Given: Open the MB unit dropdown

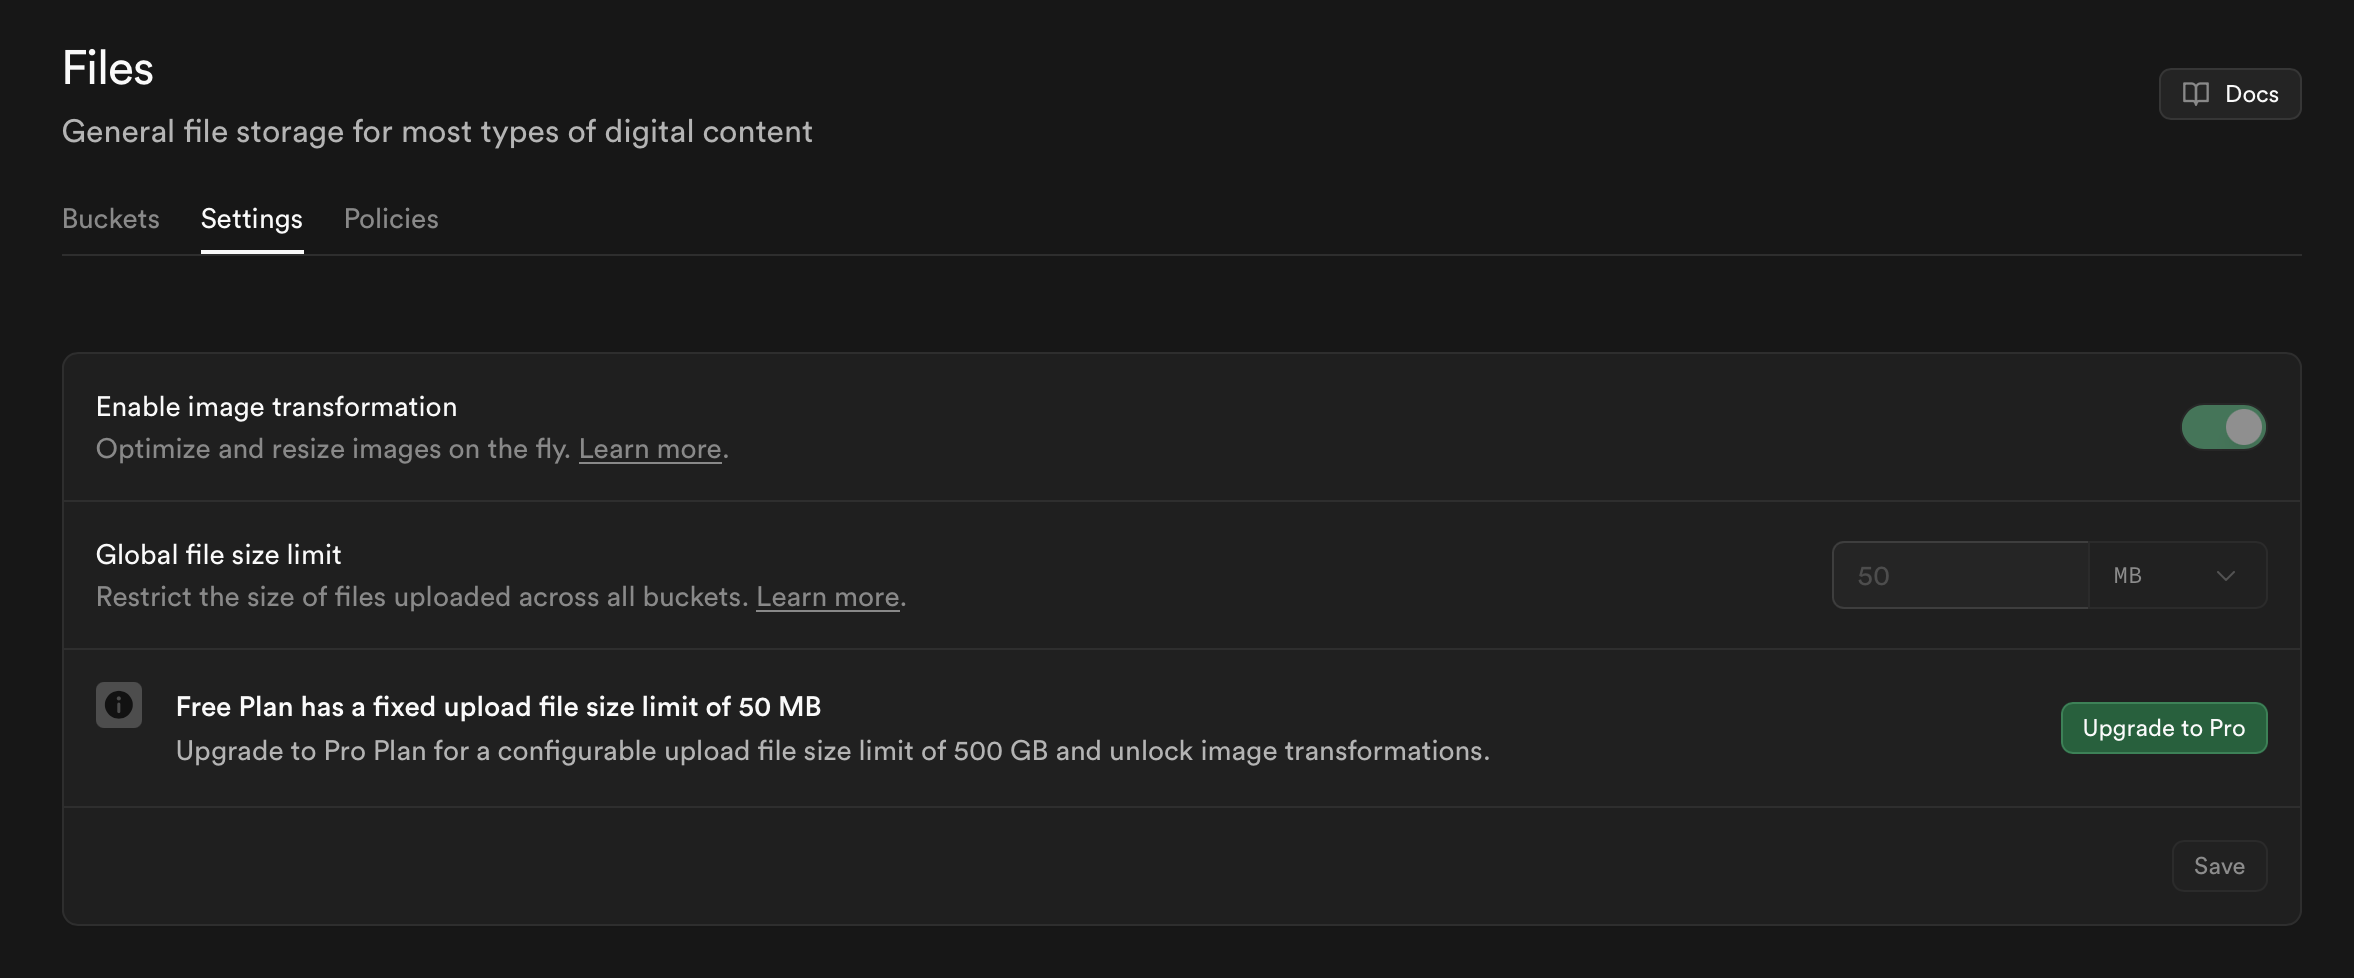Looking at the screenshot, I should point(2176,575).
